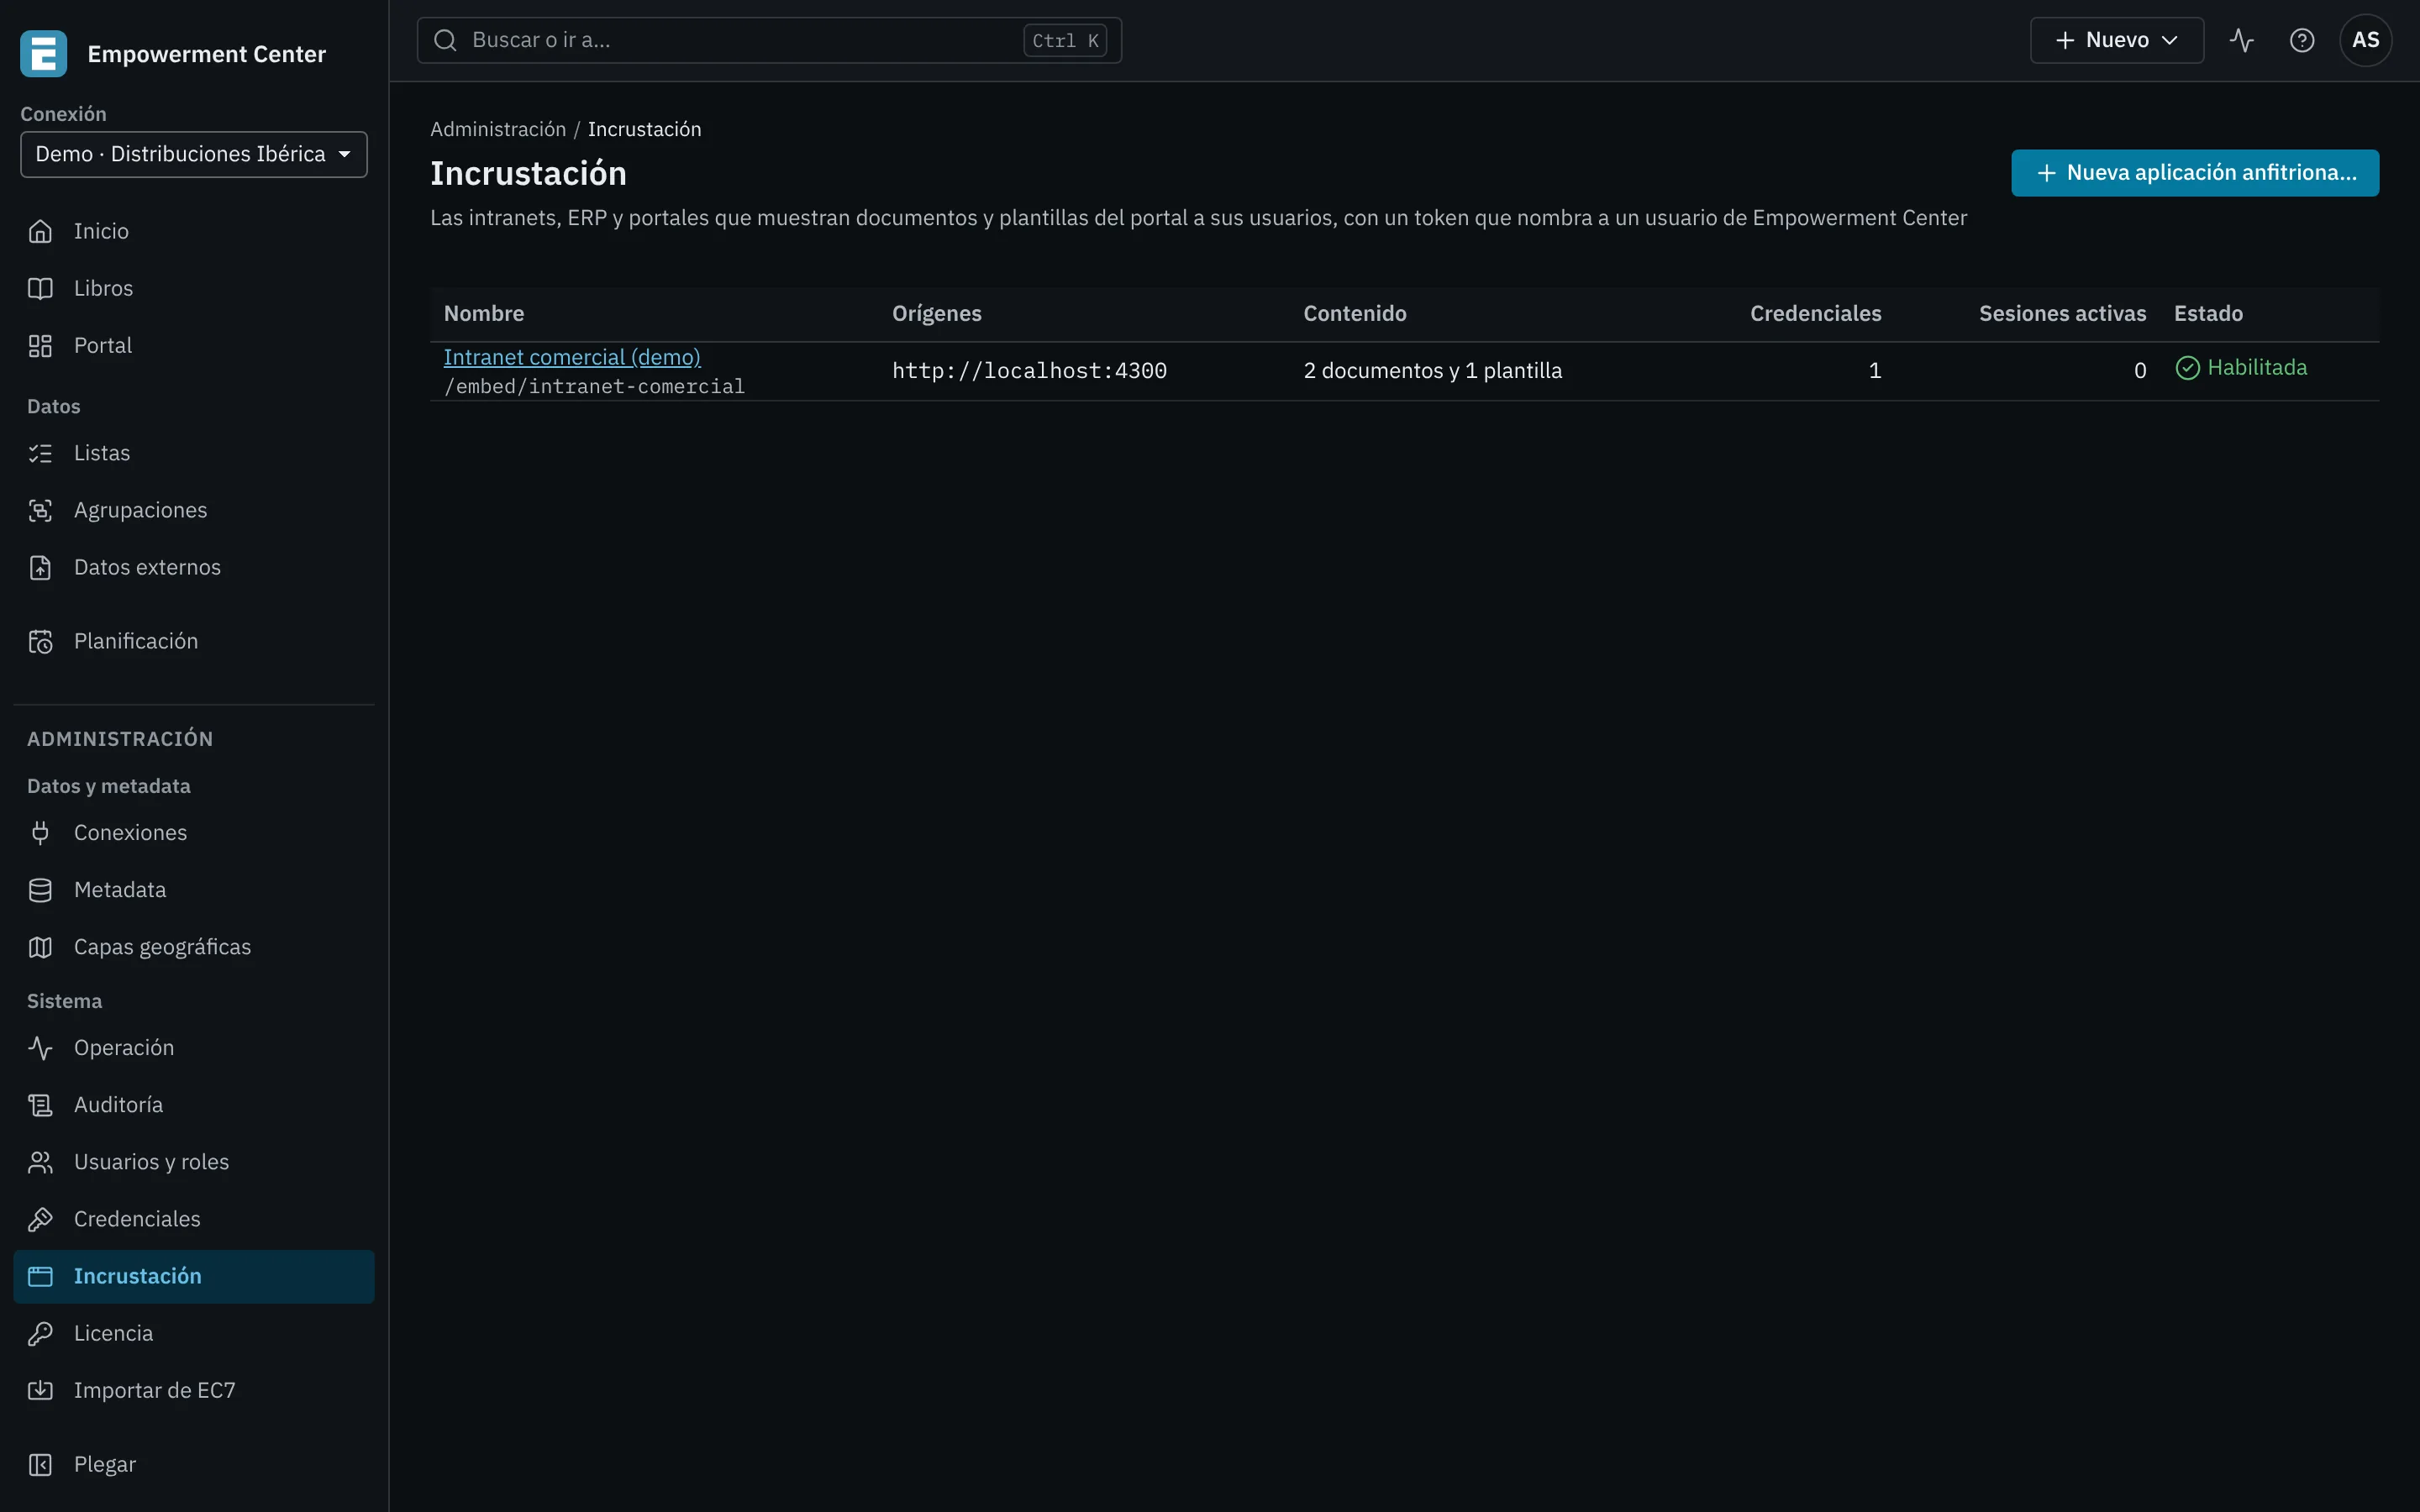Open the activity pulse icon in top bar
2420x1512 pixels.
click(x=2241, y=40)
